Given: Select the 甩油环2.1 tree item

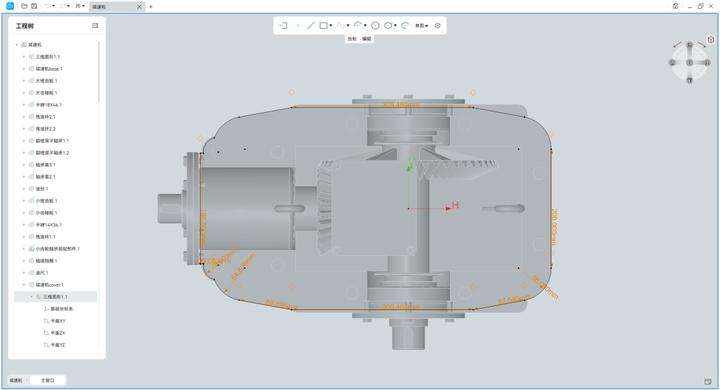Looking at the screenshot, I should click(x=45, y=117).
